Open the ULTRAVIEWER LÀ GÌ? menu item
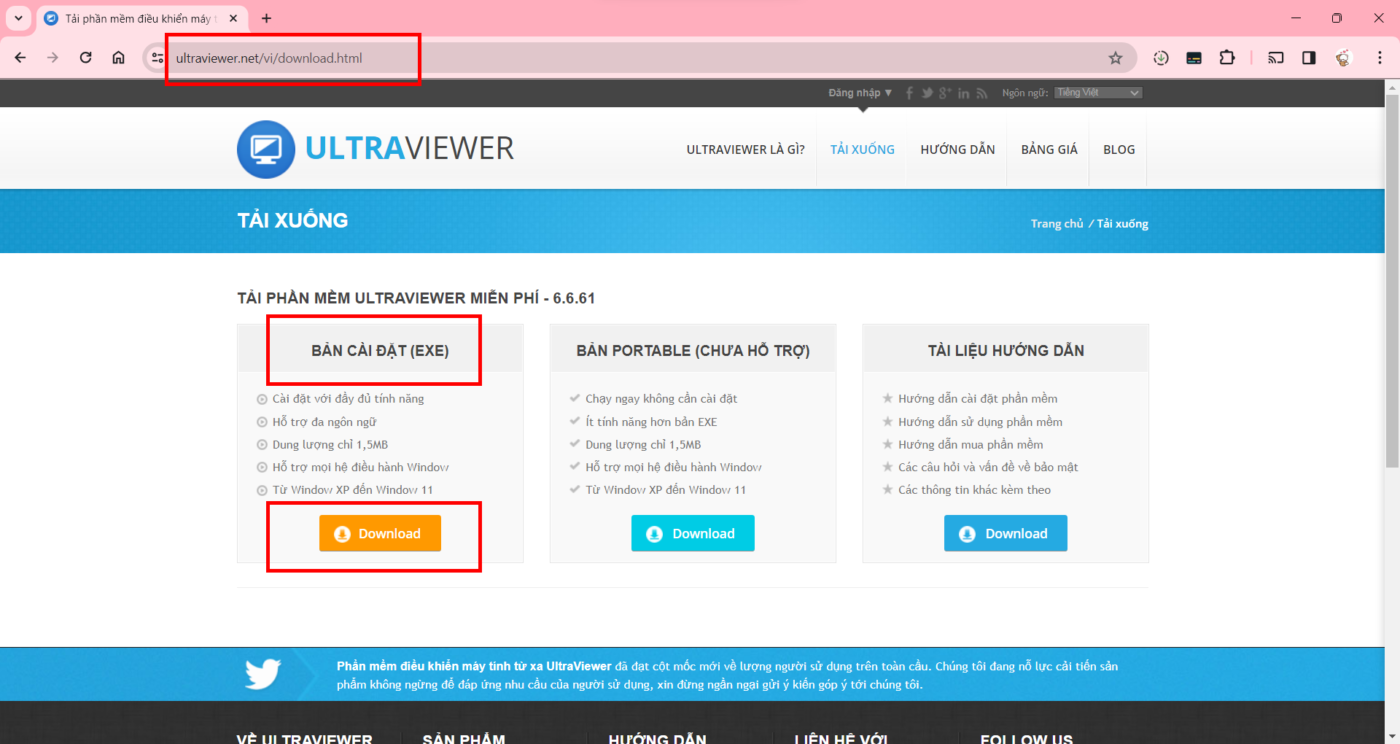1400x744 pixels. (x=745, y=150)
